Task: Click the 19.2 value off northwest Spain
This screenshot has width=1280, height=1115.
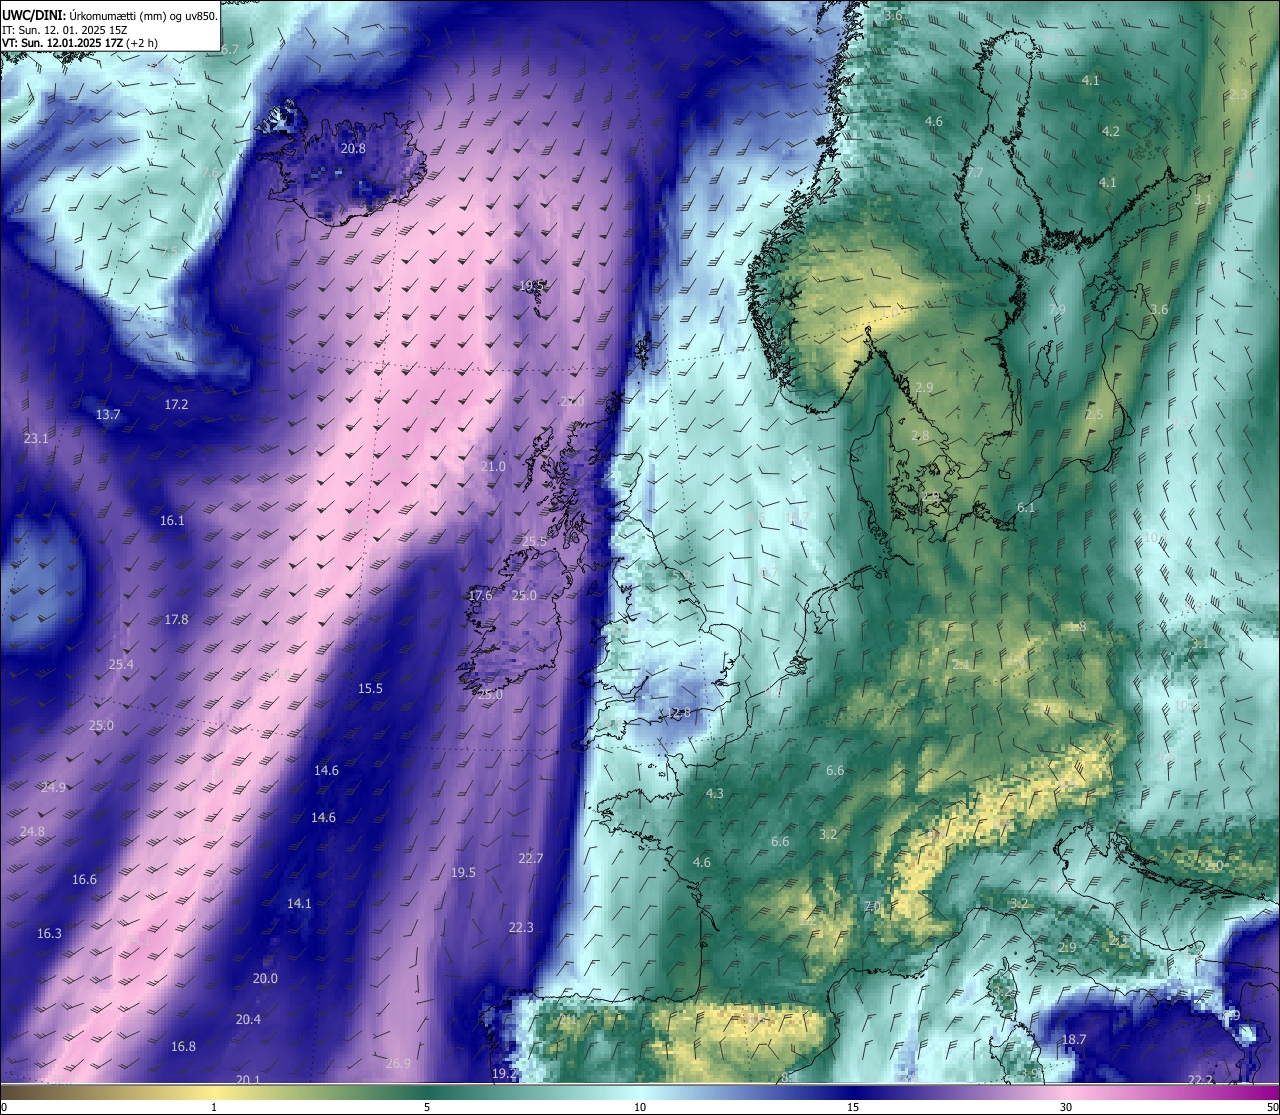Action: tap(505, 1074)
